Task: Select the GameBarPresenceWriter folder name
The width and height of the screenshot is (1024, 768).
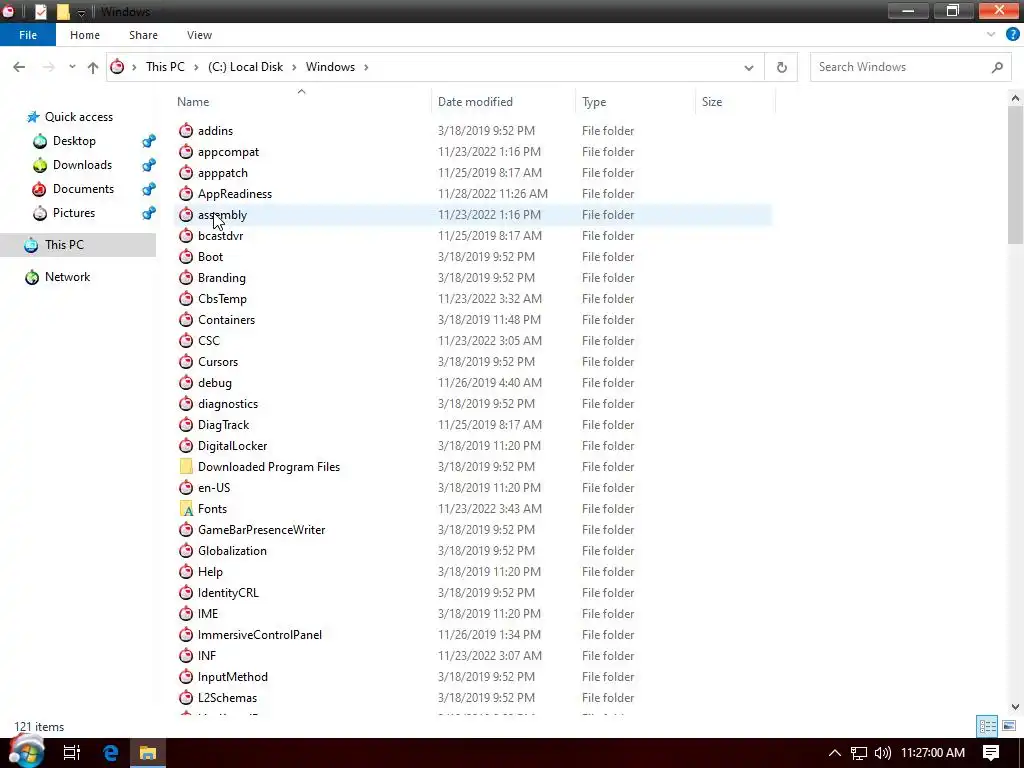Action: 261,530
